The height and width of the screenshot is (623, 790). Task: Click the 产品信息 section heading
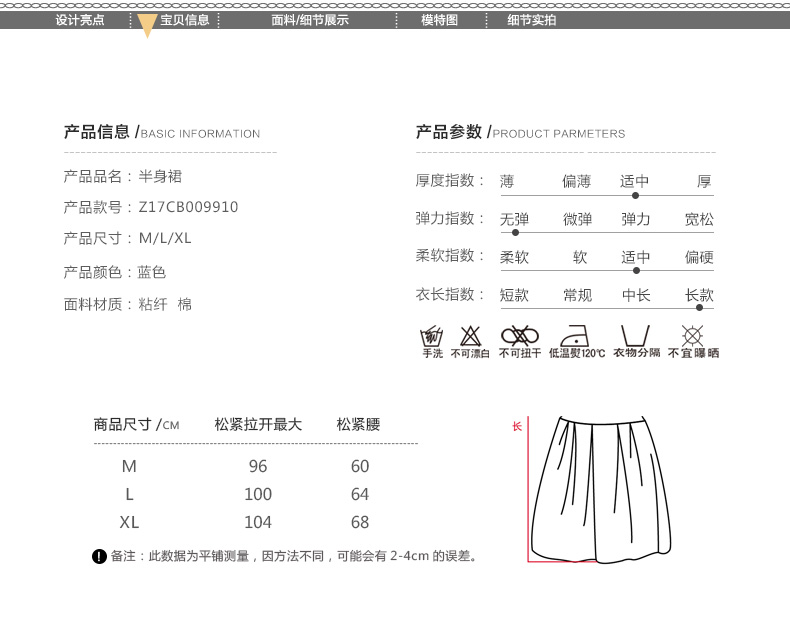162,132
